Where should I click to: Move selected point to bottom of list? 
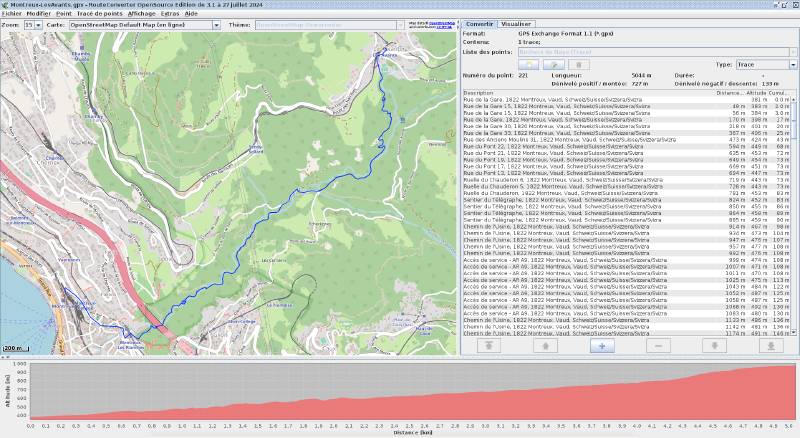[771, 345]
